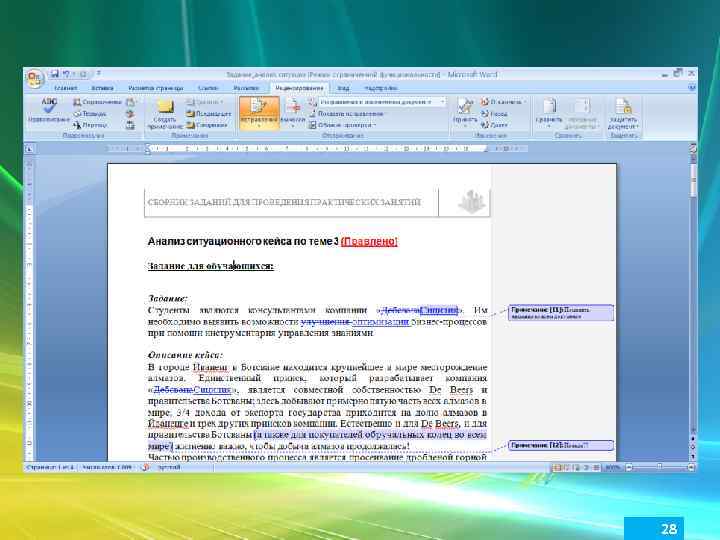
Task: Reject change with Отклонить button
Action: pos(503,102)
